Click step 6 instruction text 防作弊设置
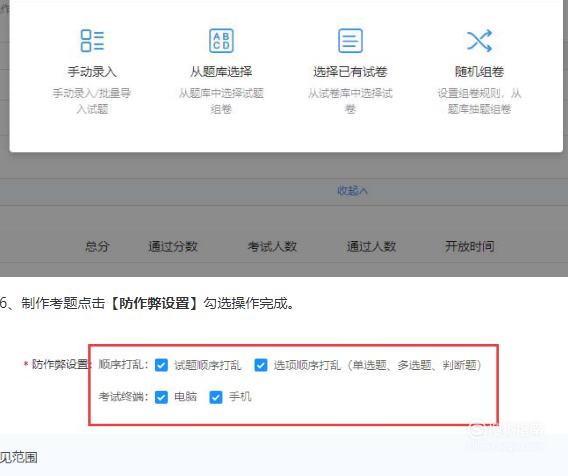The image size is (568, 476). (154, 303)
